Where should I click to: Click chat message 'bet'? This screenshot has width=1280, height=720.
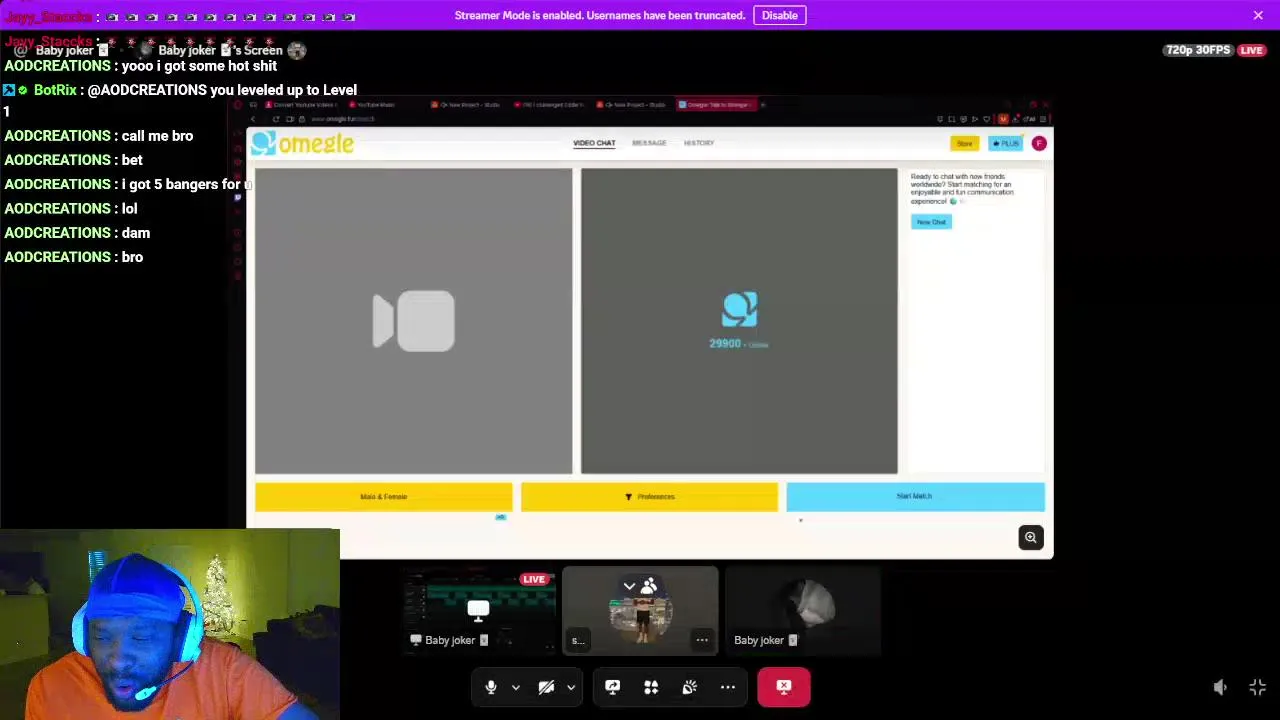[132, 160]
